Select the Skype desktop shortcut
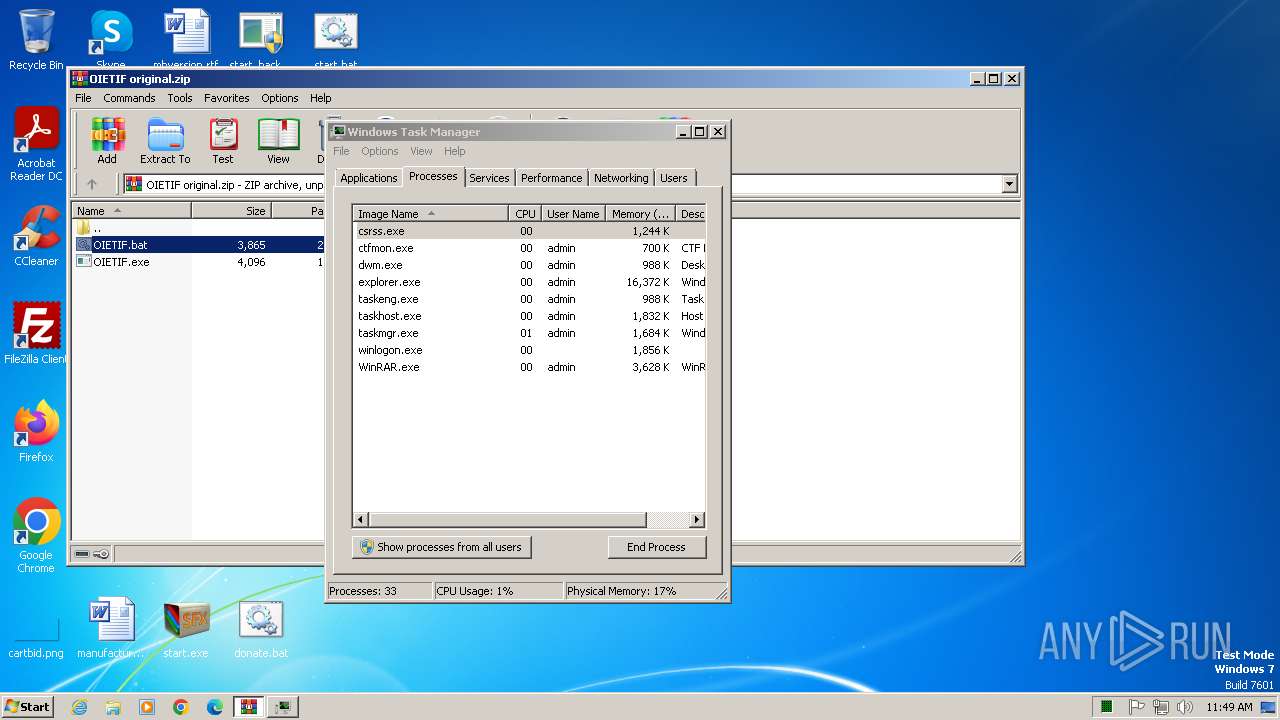The height and width of the screenshot is (720, 1280). pyautogui.click(x=110, y=40)
